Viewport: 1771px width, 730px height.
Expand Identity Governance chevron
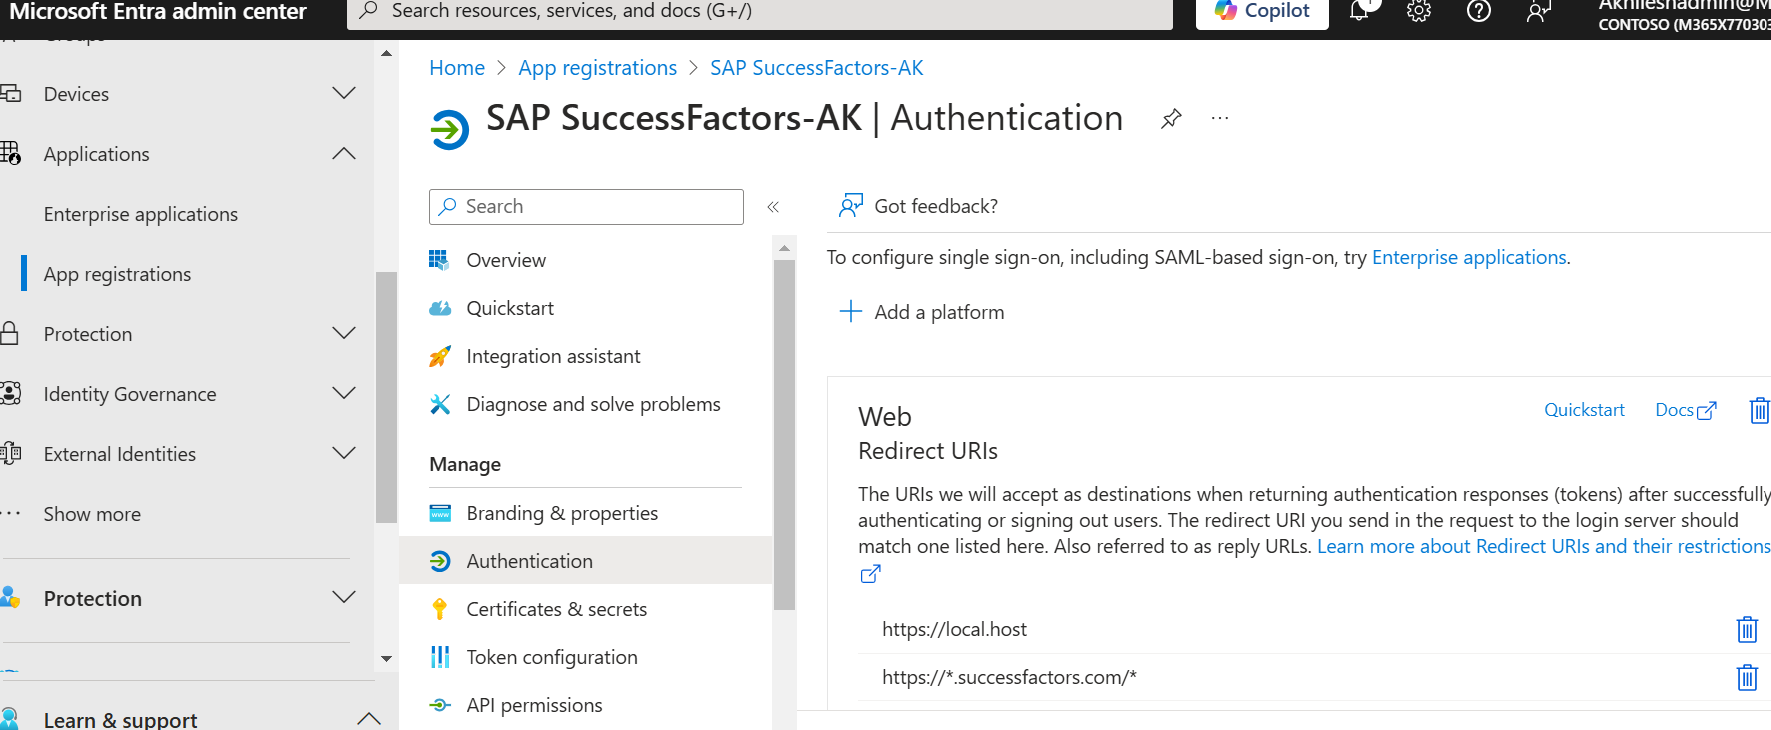[344, 394]
